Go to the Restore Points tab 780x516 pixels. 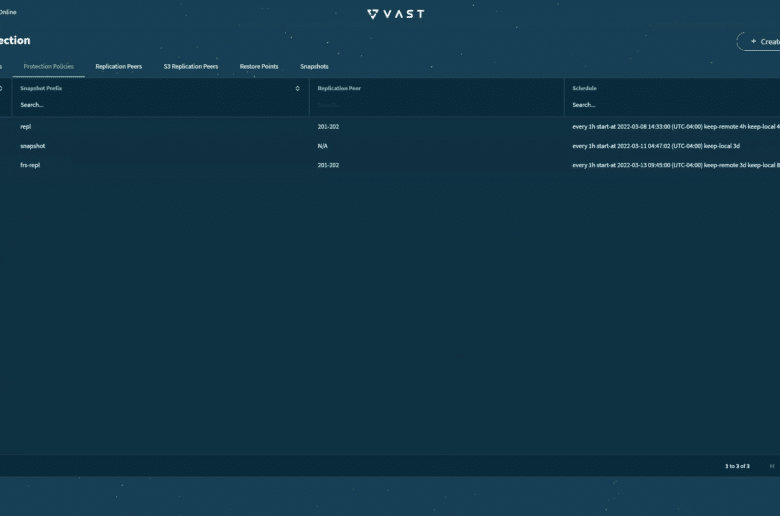(x=259, y=66)
